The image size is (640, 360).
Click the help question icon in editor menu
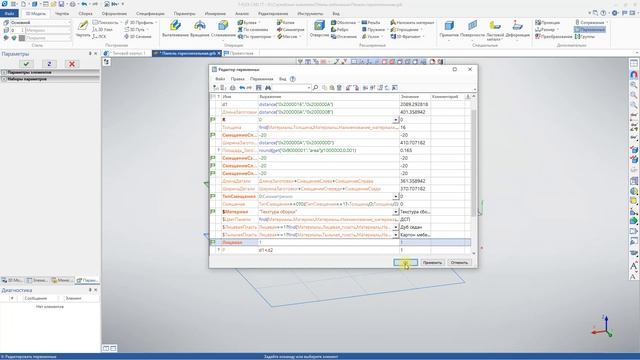tap(292, 79)
